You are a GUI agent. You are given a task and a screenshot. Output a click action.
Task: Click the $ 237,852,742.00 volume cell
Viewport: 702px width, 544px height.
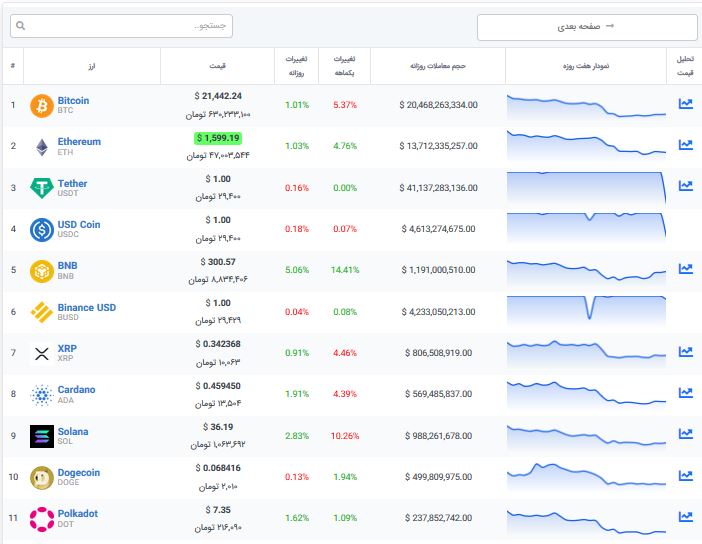point(438,518)
